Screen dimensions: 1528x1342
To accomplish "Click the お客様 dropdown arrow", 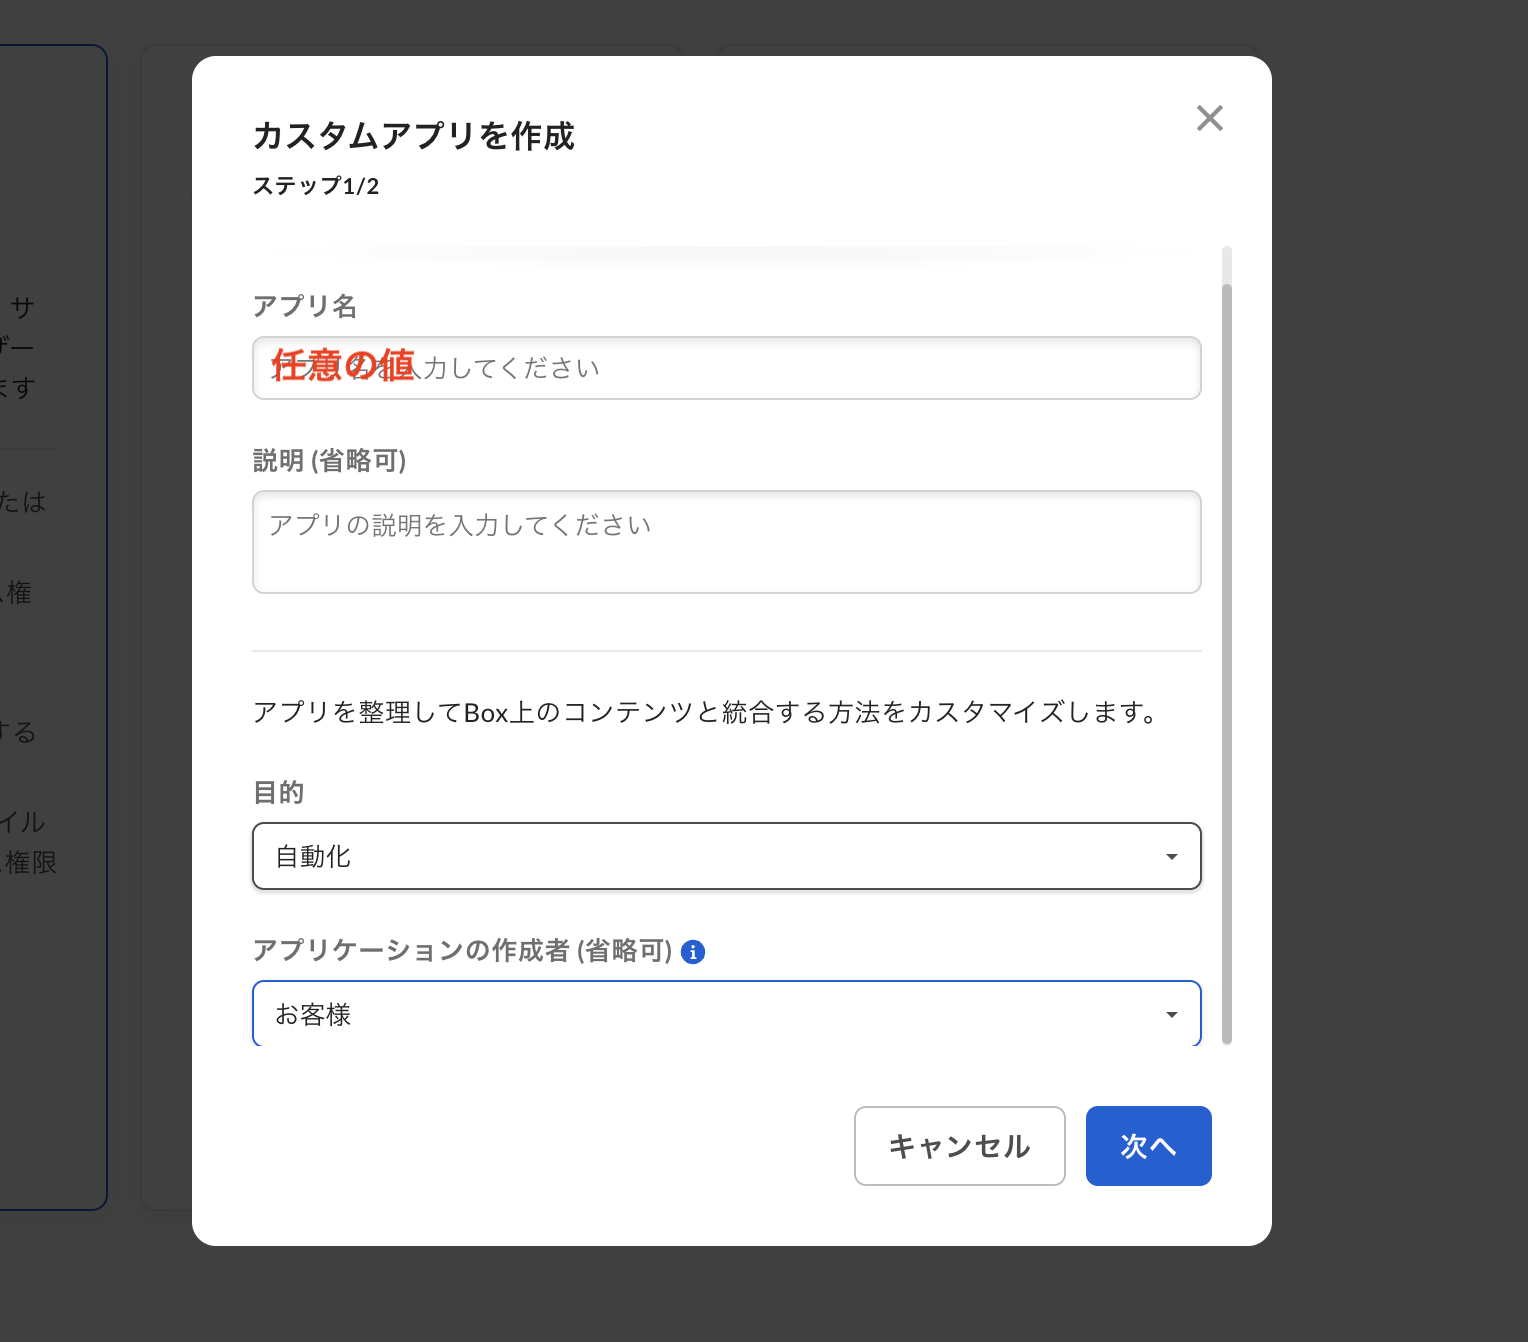I will 1171,1014.
